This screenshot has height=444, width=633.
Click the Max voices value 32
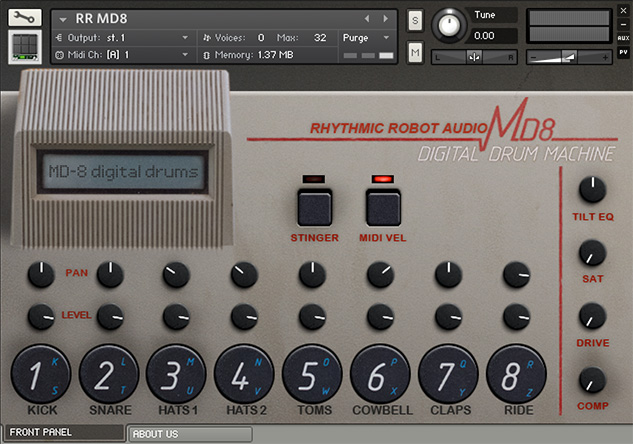(320, 38)
